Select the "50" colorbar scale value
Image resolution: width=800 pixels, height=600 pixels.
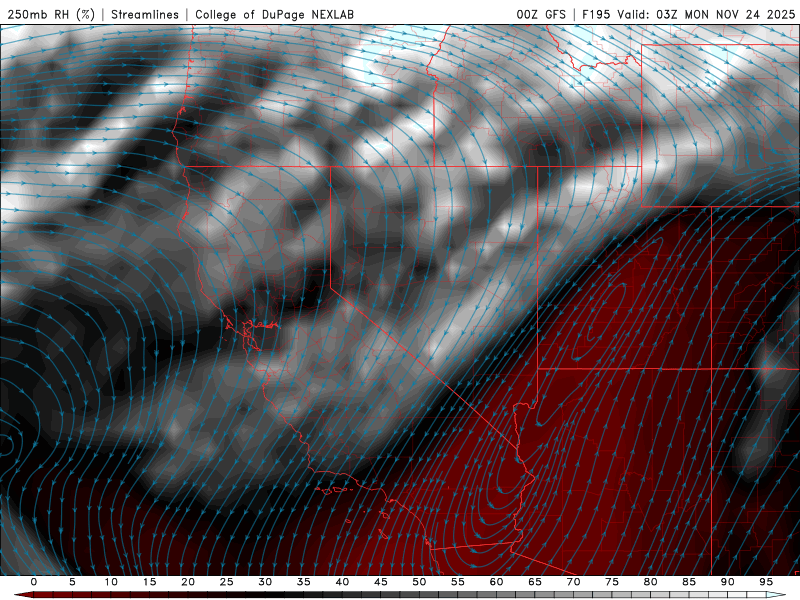point(419,582)
